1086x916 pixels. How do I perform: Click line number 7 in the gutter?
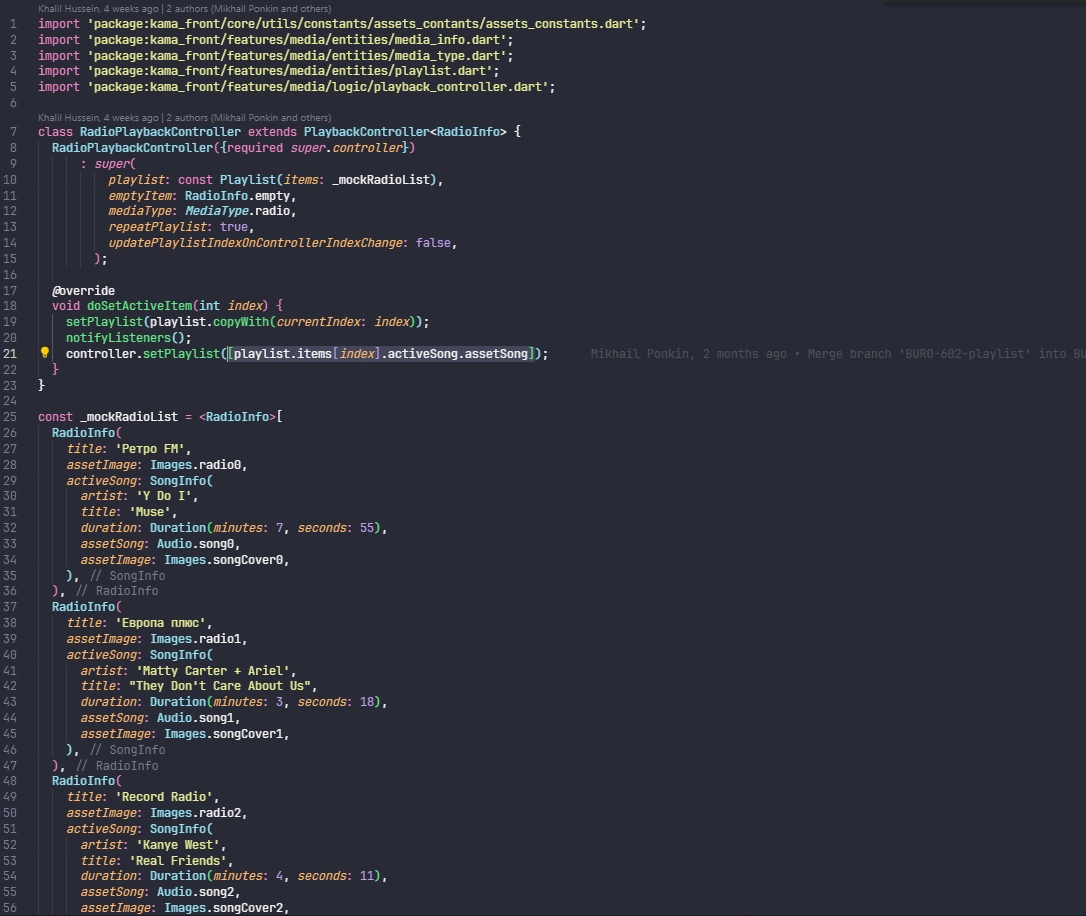click(x=13, y=132)
